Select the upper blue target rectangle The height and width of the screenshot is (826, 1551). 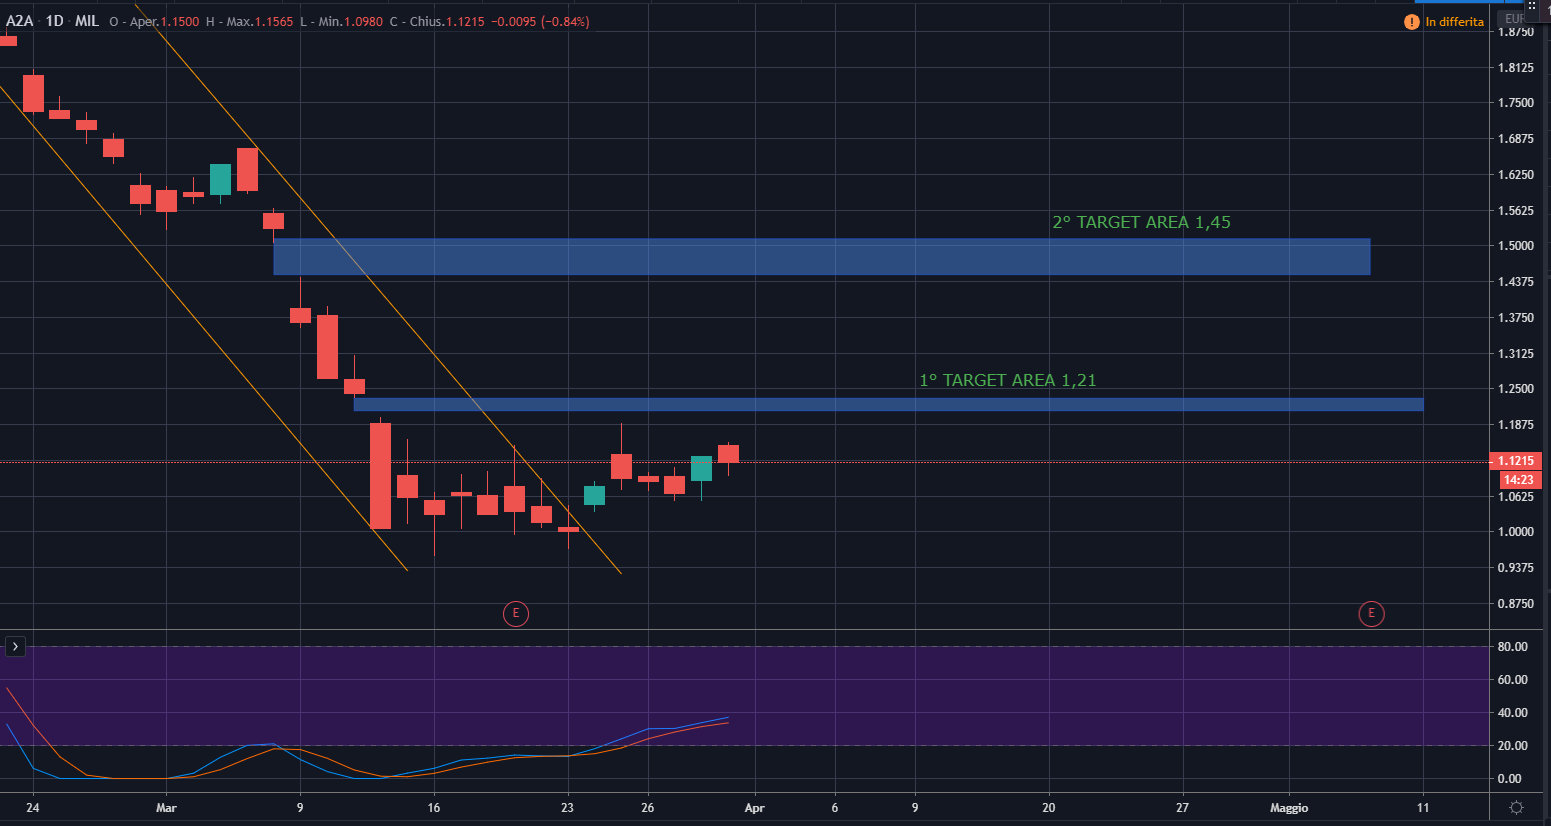coord(821,256)
